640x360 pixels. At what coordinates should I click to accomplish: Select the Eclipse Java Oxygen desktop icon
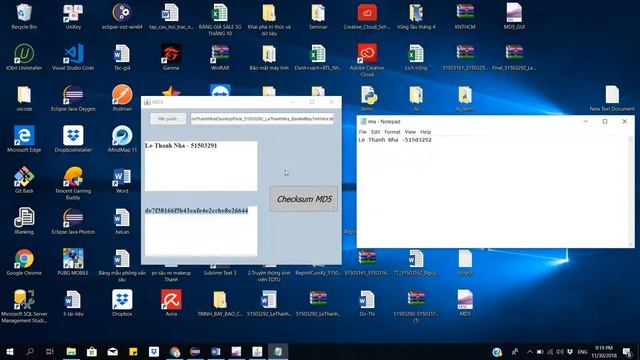73,98
